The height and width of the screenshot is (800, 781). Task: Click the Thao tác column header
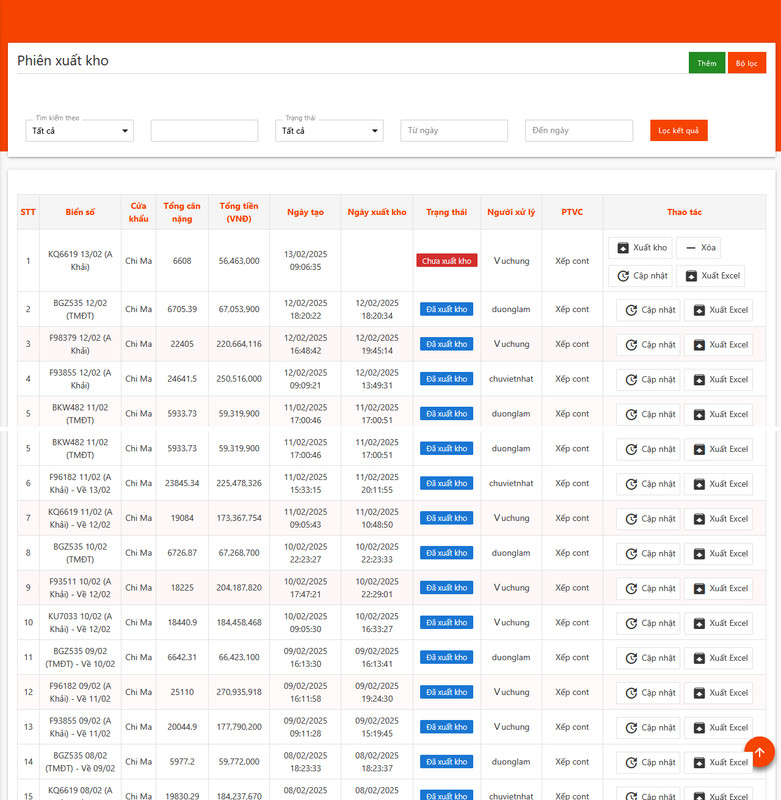point(684,212)
